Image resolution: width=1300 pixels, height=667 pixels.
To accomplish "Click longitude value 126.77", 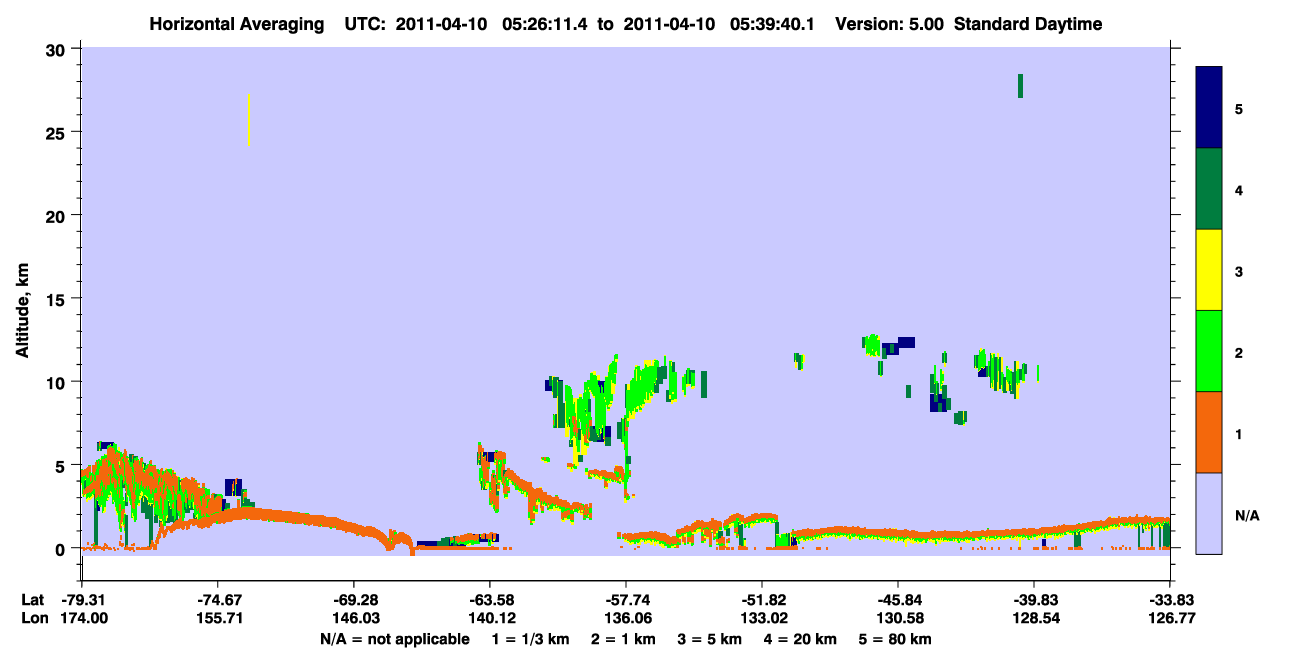I will (1170, 618).
